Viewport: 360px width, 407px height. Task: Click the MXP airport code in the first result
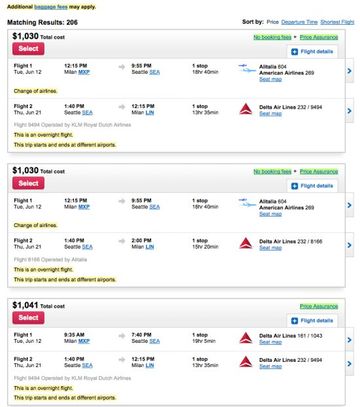84,72
